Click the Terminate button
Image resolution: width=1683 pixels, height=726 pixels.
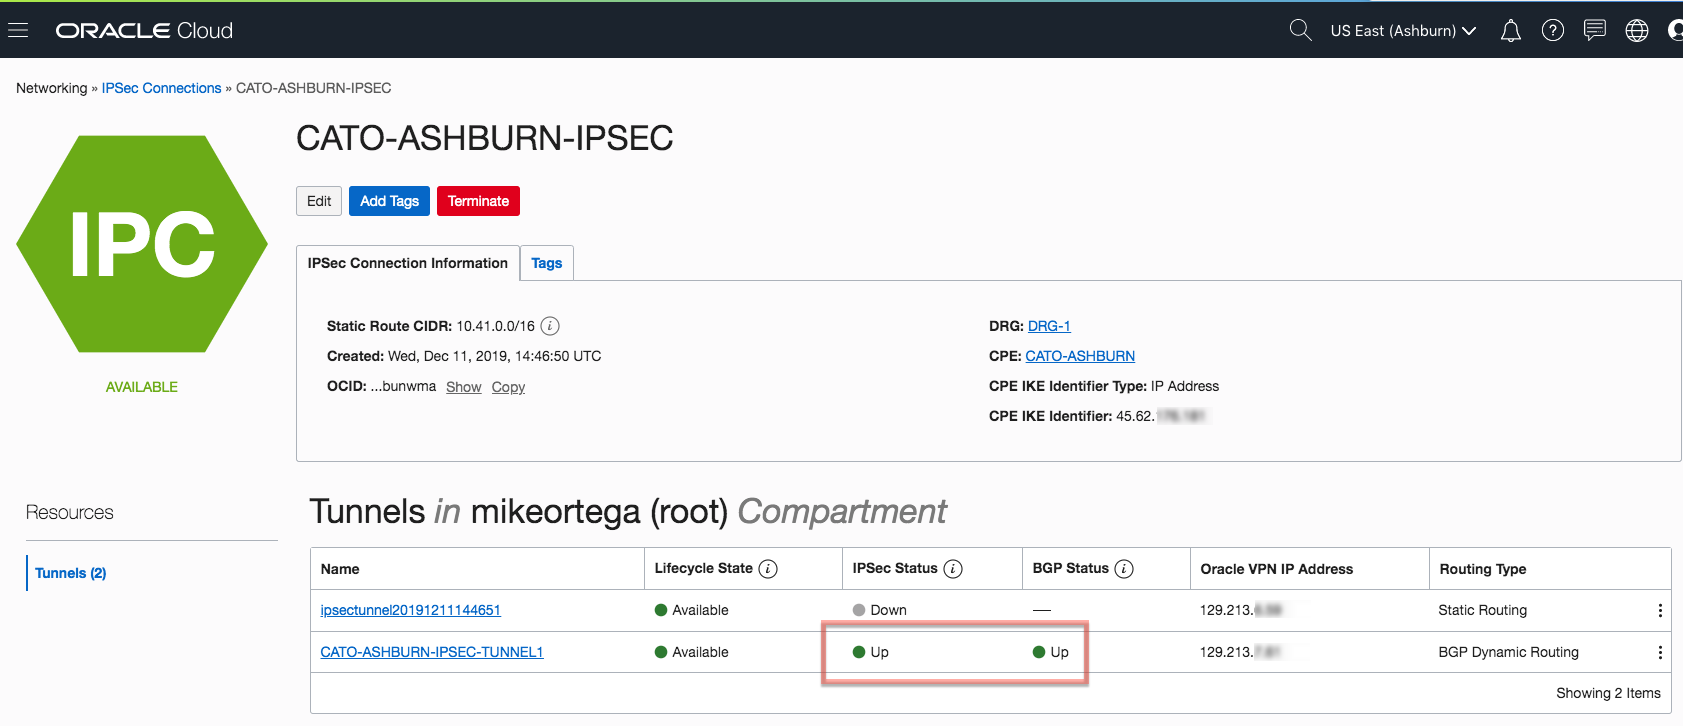[478, 201]
